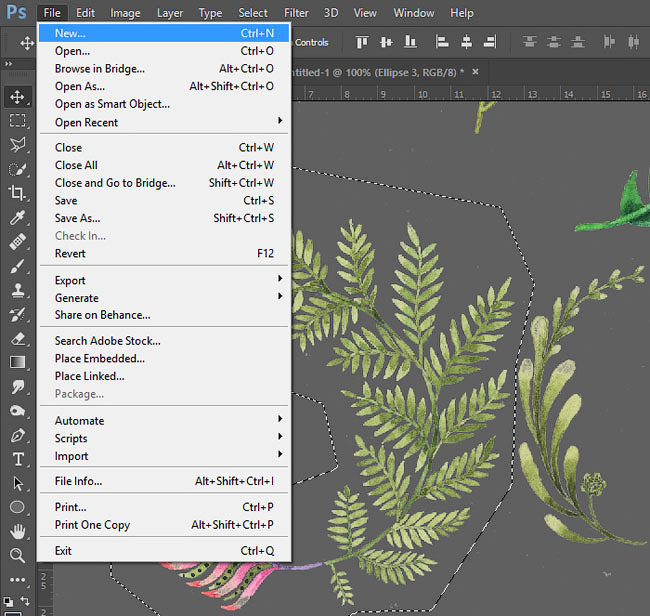Select the Eraser tool

17,339
